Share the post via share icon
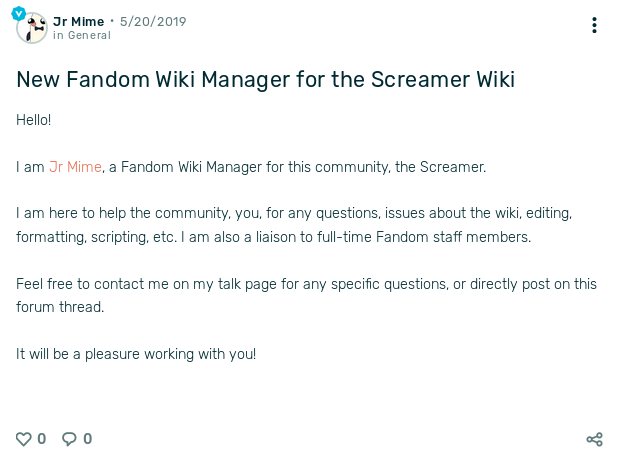This screenshot has height=459, width=617. point(594,439)
